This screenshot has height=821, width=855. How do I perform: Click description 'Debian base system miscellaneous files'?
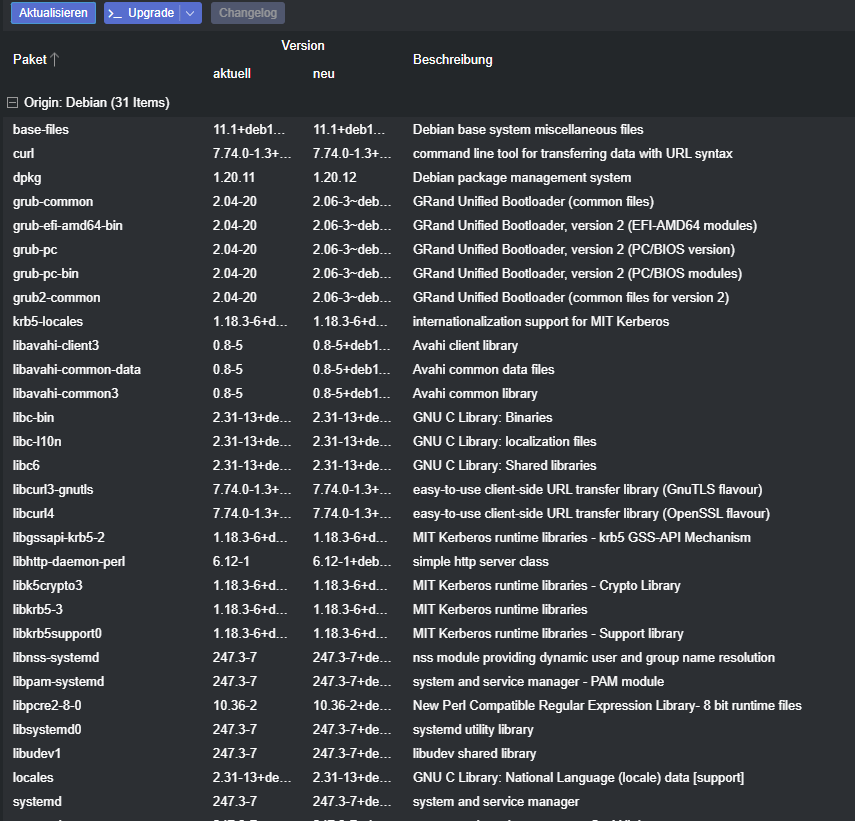point(528,129)
